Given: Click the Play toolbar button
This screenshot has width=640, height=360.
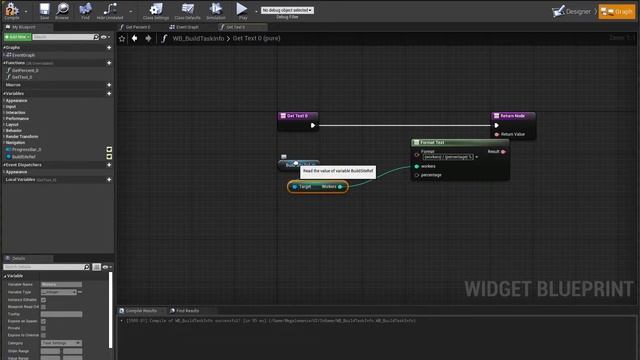Looking at the screenshot, I should 242,11.
